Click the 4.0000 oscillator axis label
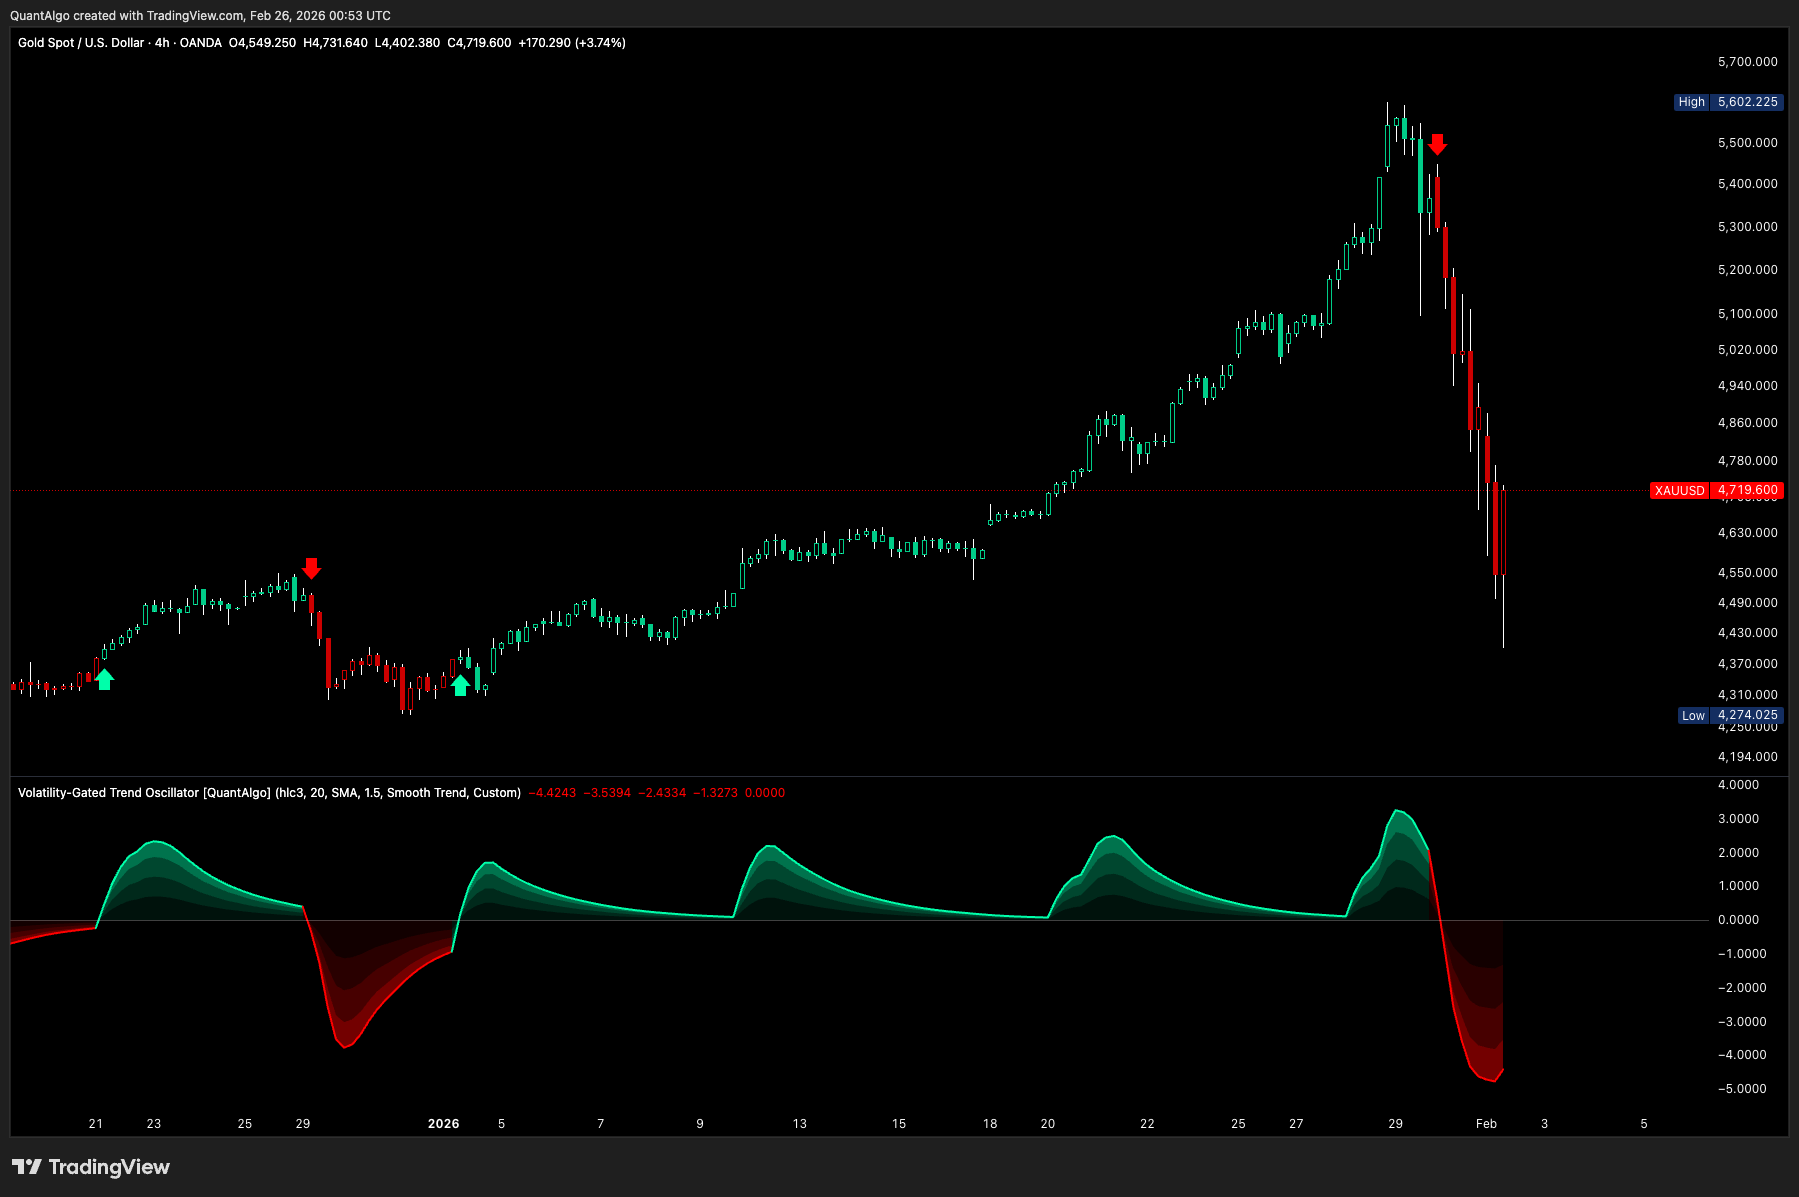 1738,785
